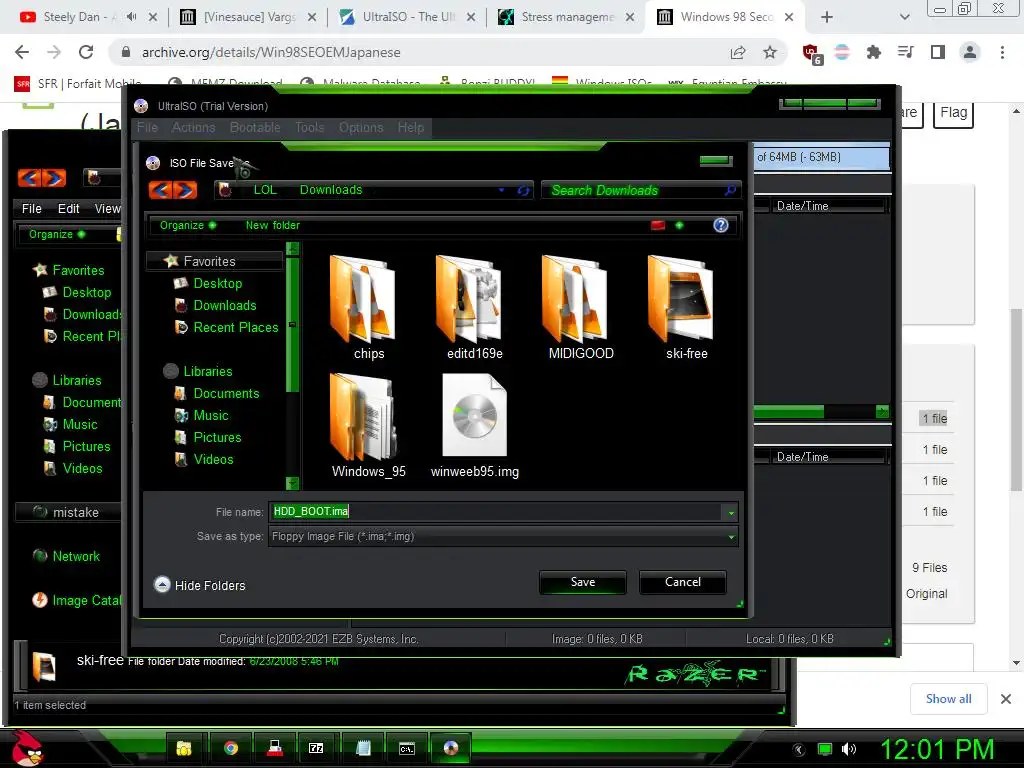Open the Chrome three-dot menu
Screen dimensions: 1024x768
(x=1002, y=52)
